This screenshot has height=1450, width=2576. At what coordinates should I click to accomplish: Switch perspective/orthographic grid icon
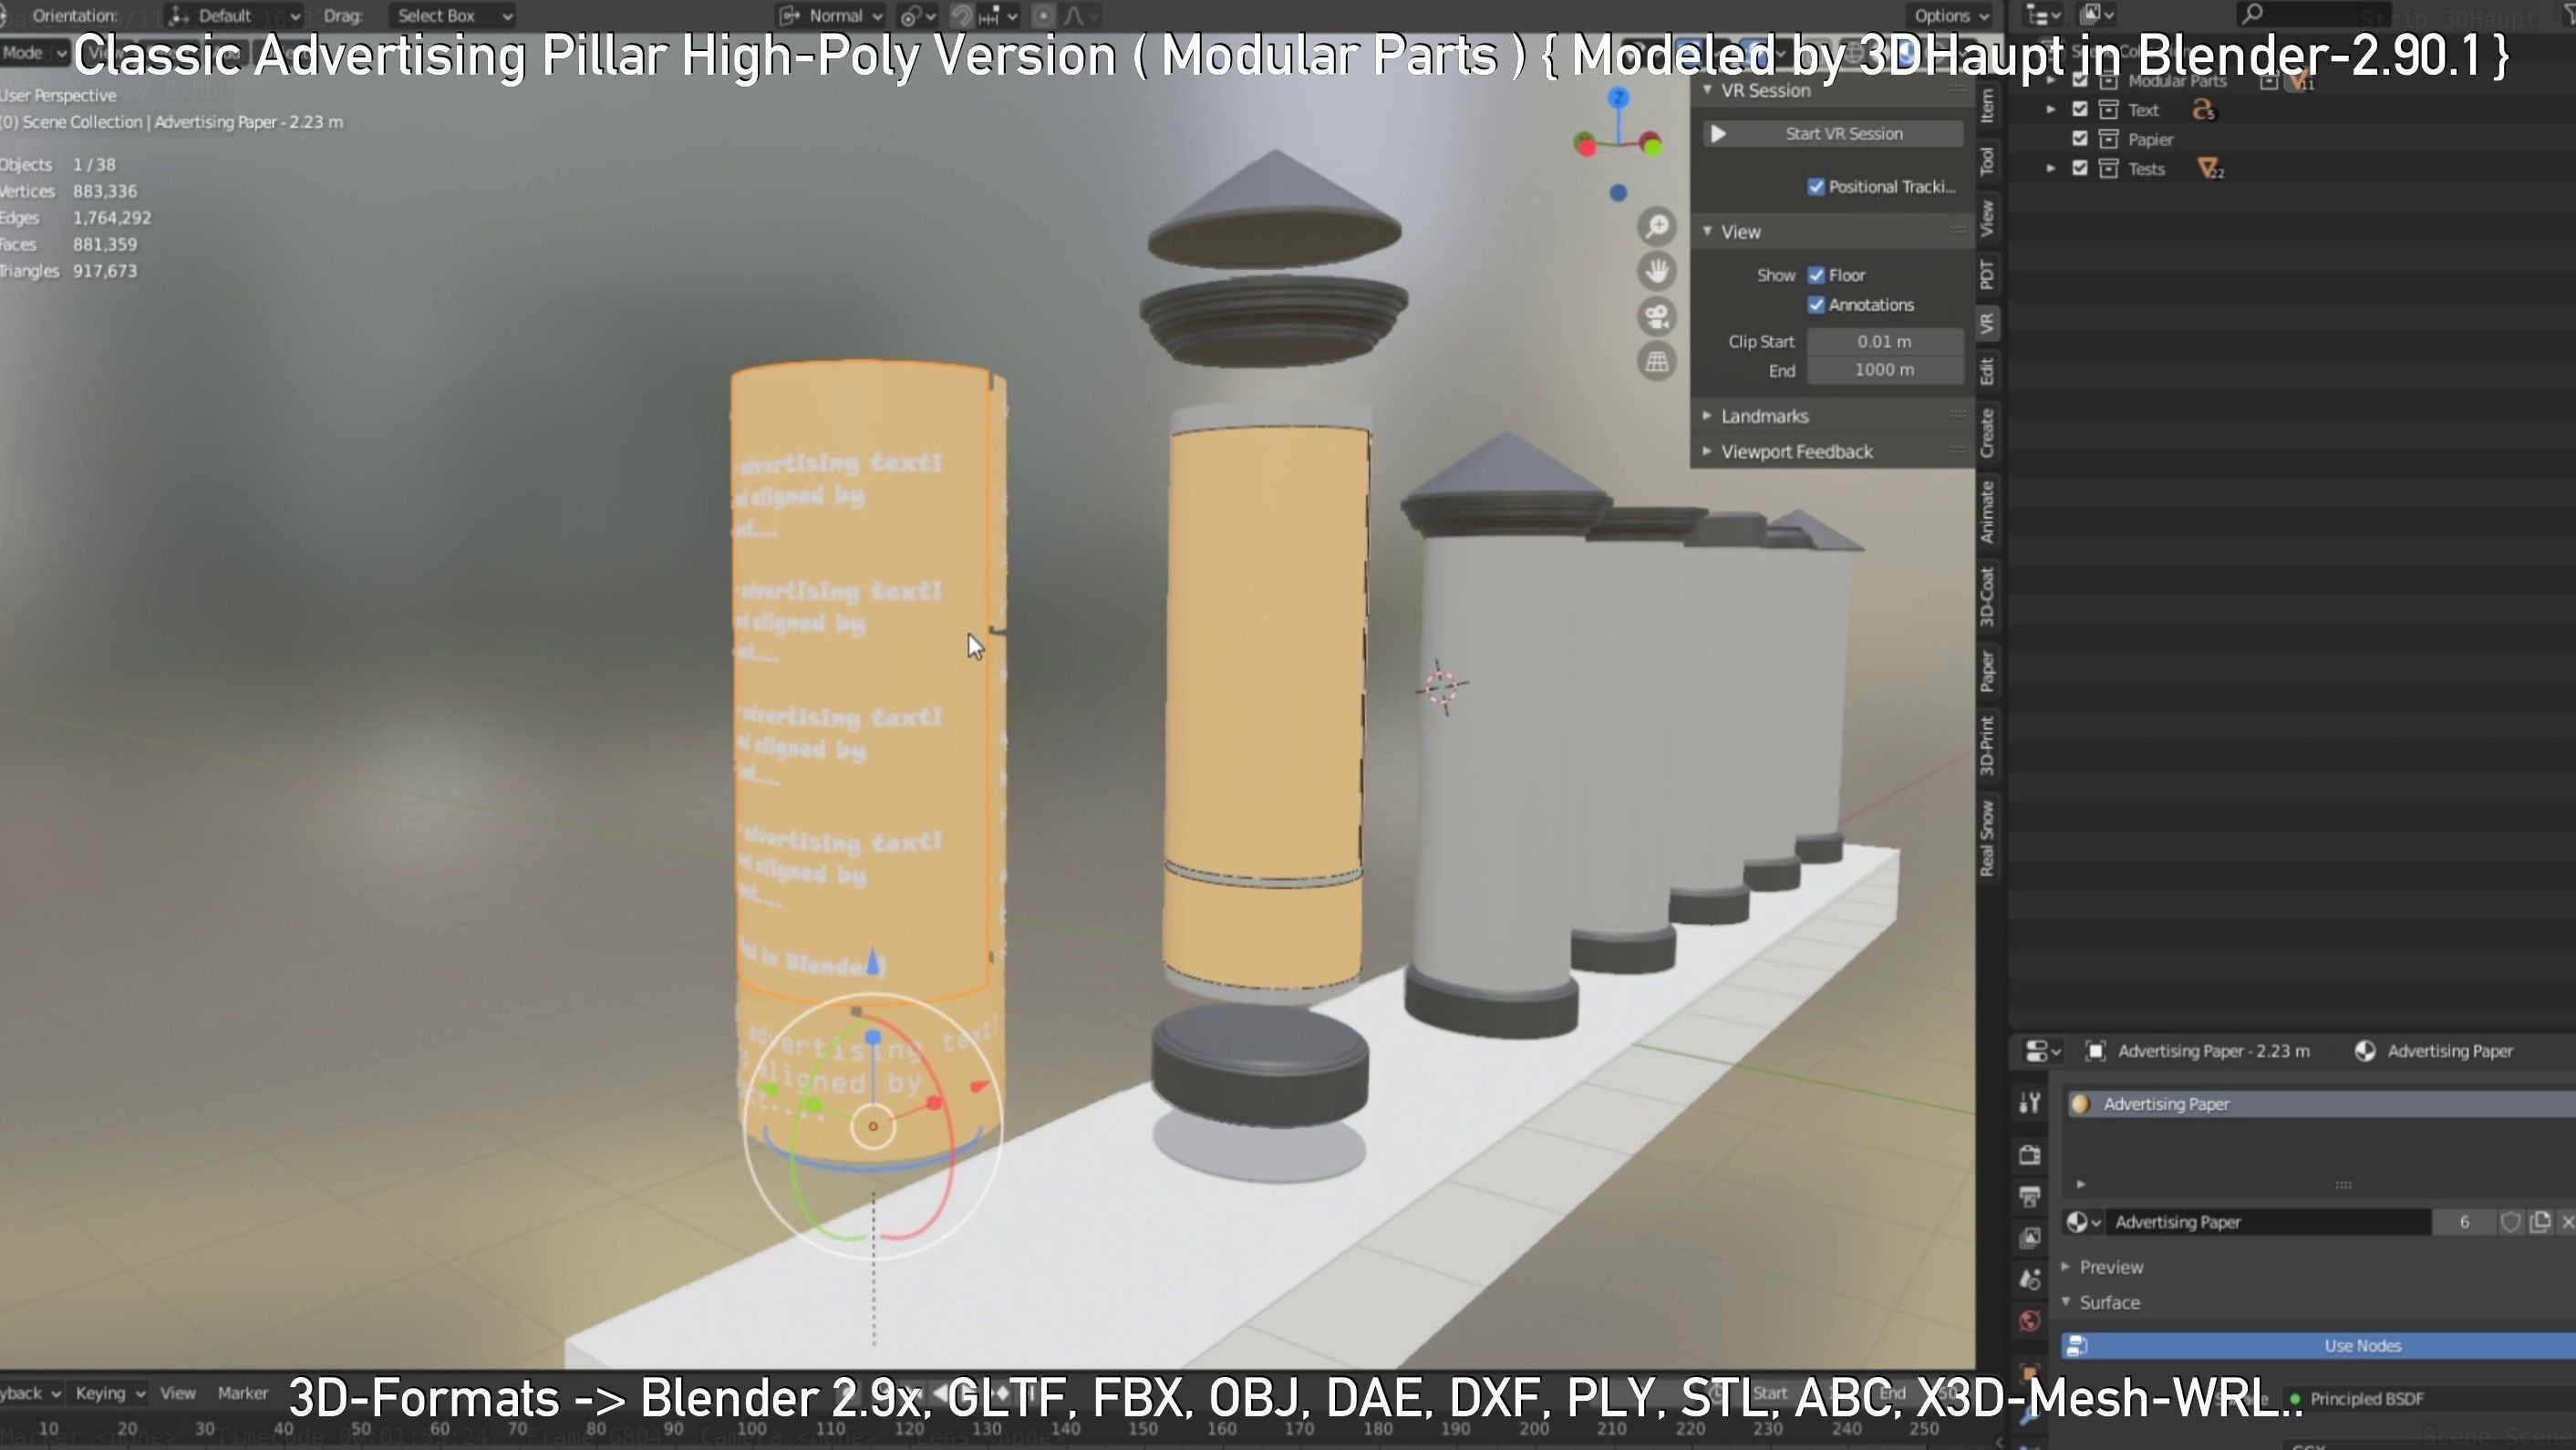[x=1657, y=361]
